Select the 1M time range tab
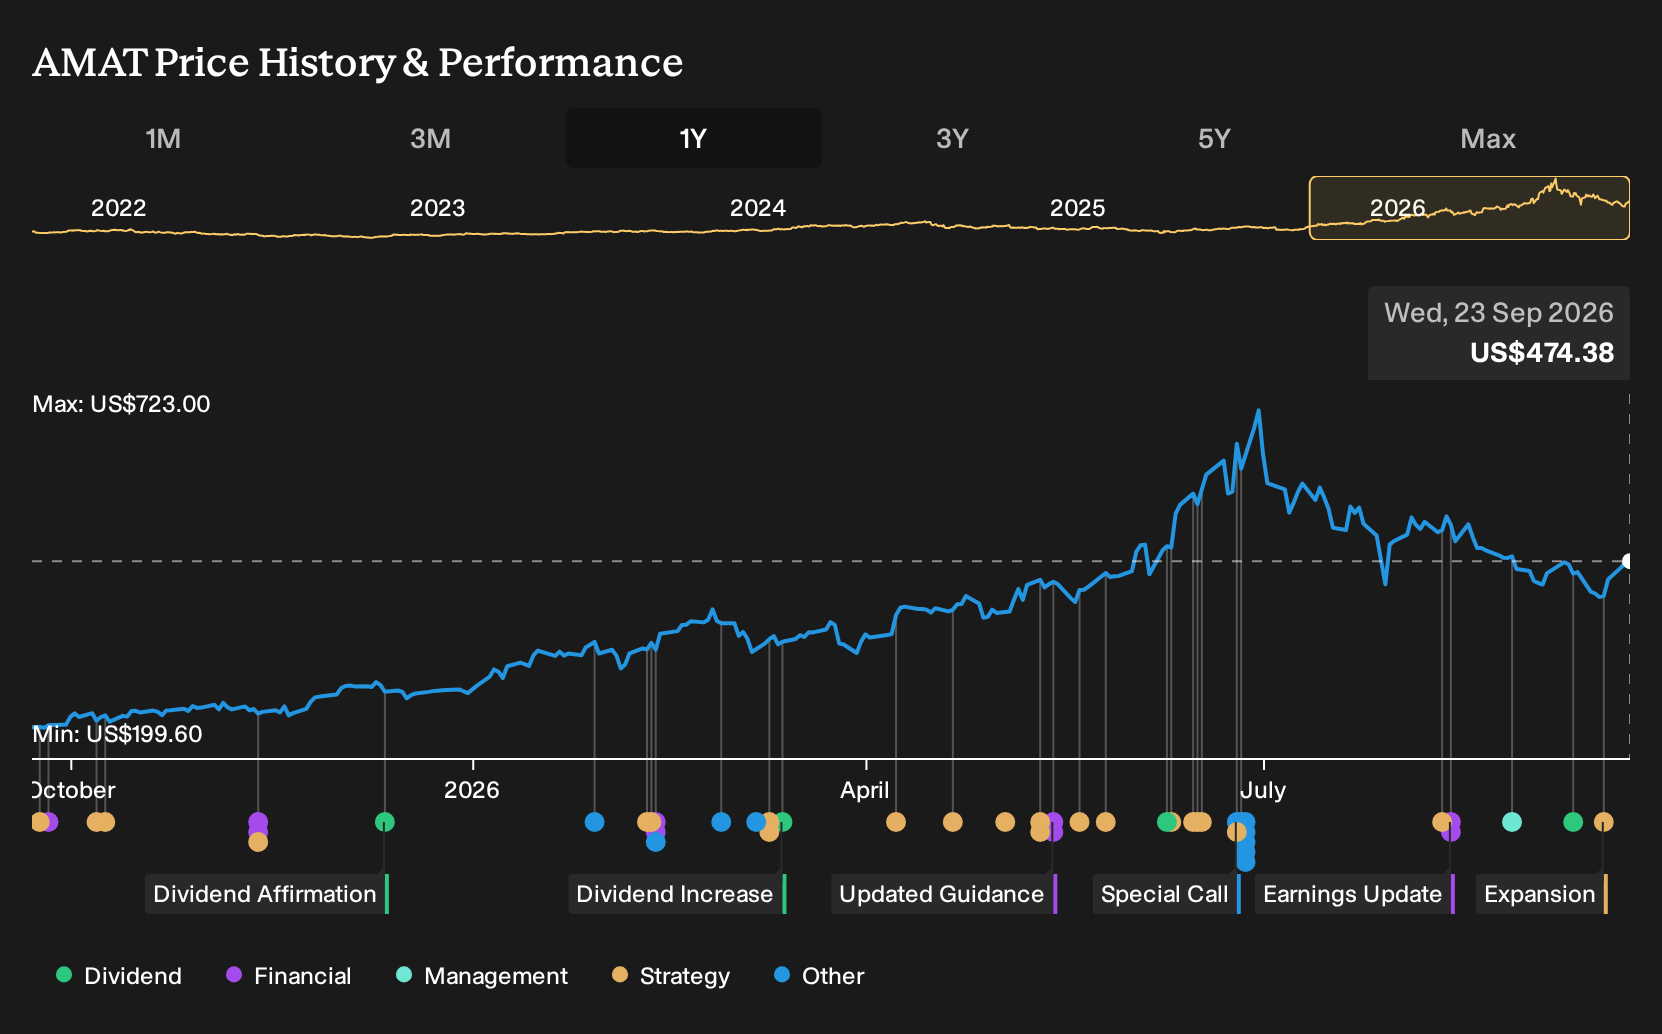The width and height of the screenshot is (1662, 1034). [163, 138]
